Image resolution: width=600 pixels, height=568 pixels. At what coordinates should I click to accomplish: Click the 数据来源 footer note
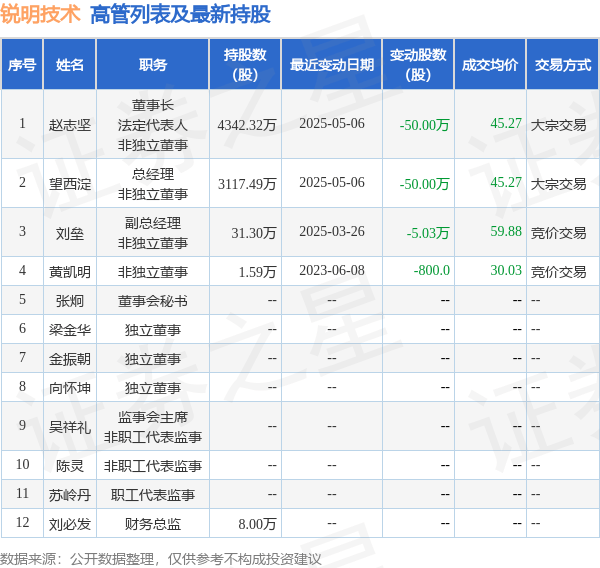click(160, 559)
